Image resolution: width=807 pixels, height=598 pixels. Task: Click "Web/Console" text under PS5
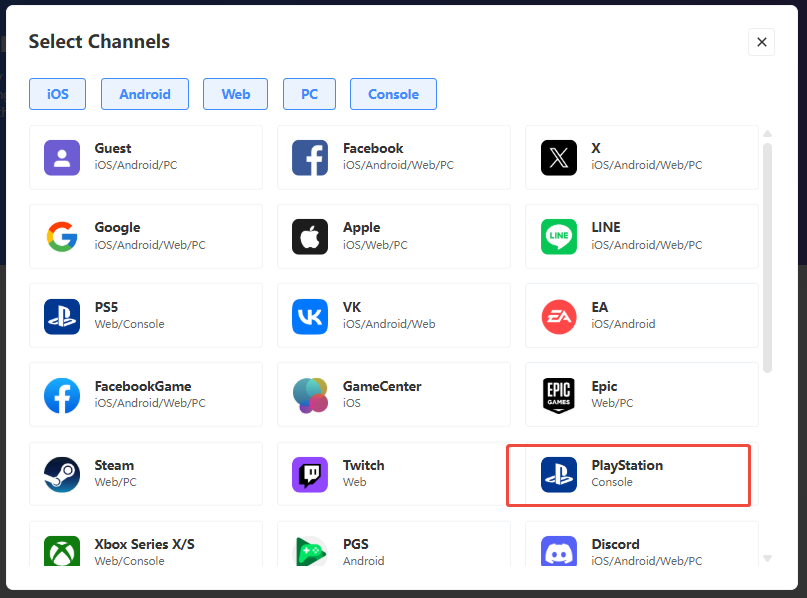(x=129, y=324)
